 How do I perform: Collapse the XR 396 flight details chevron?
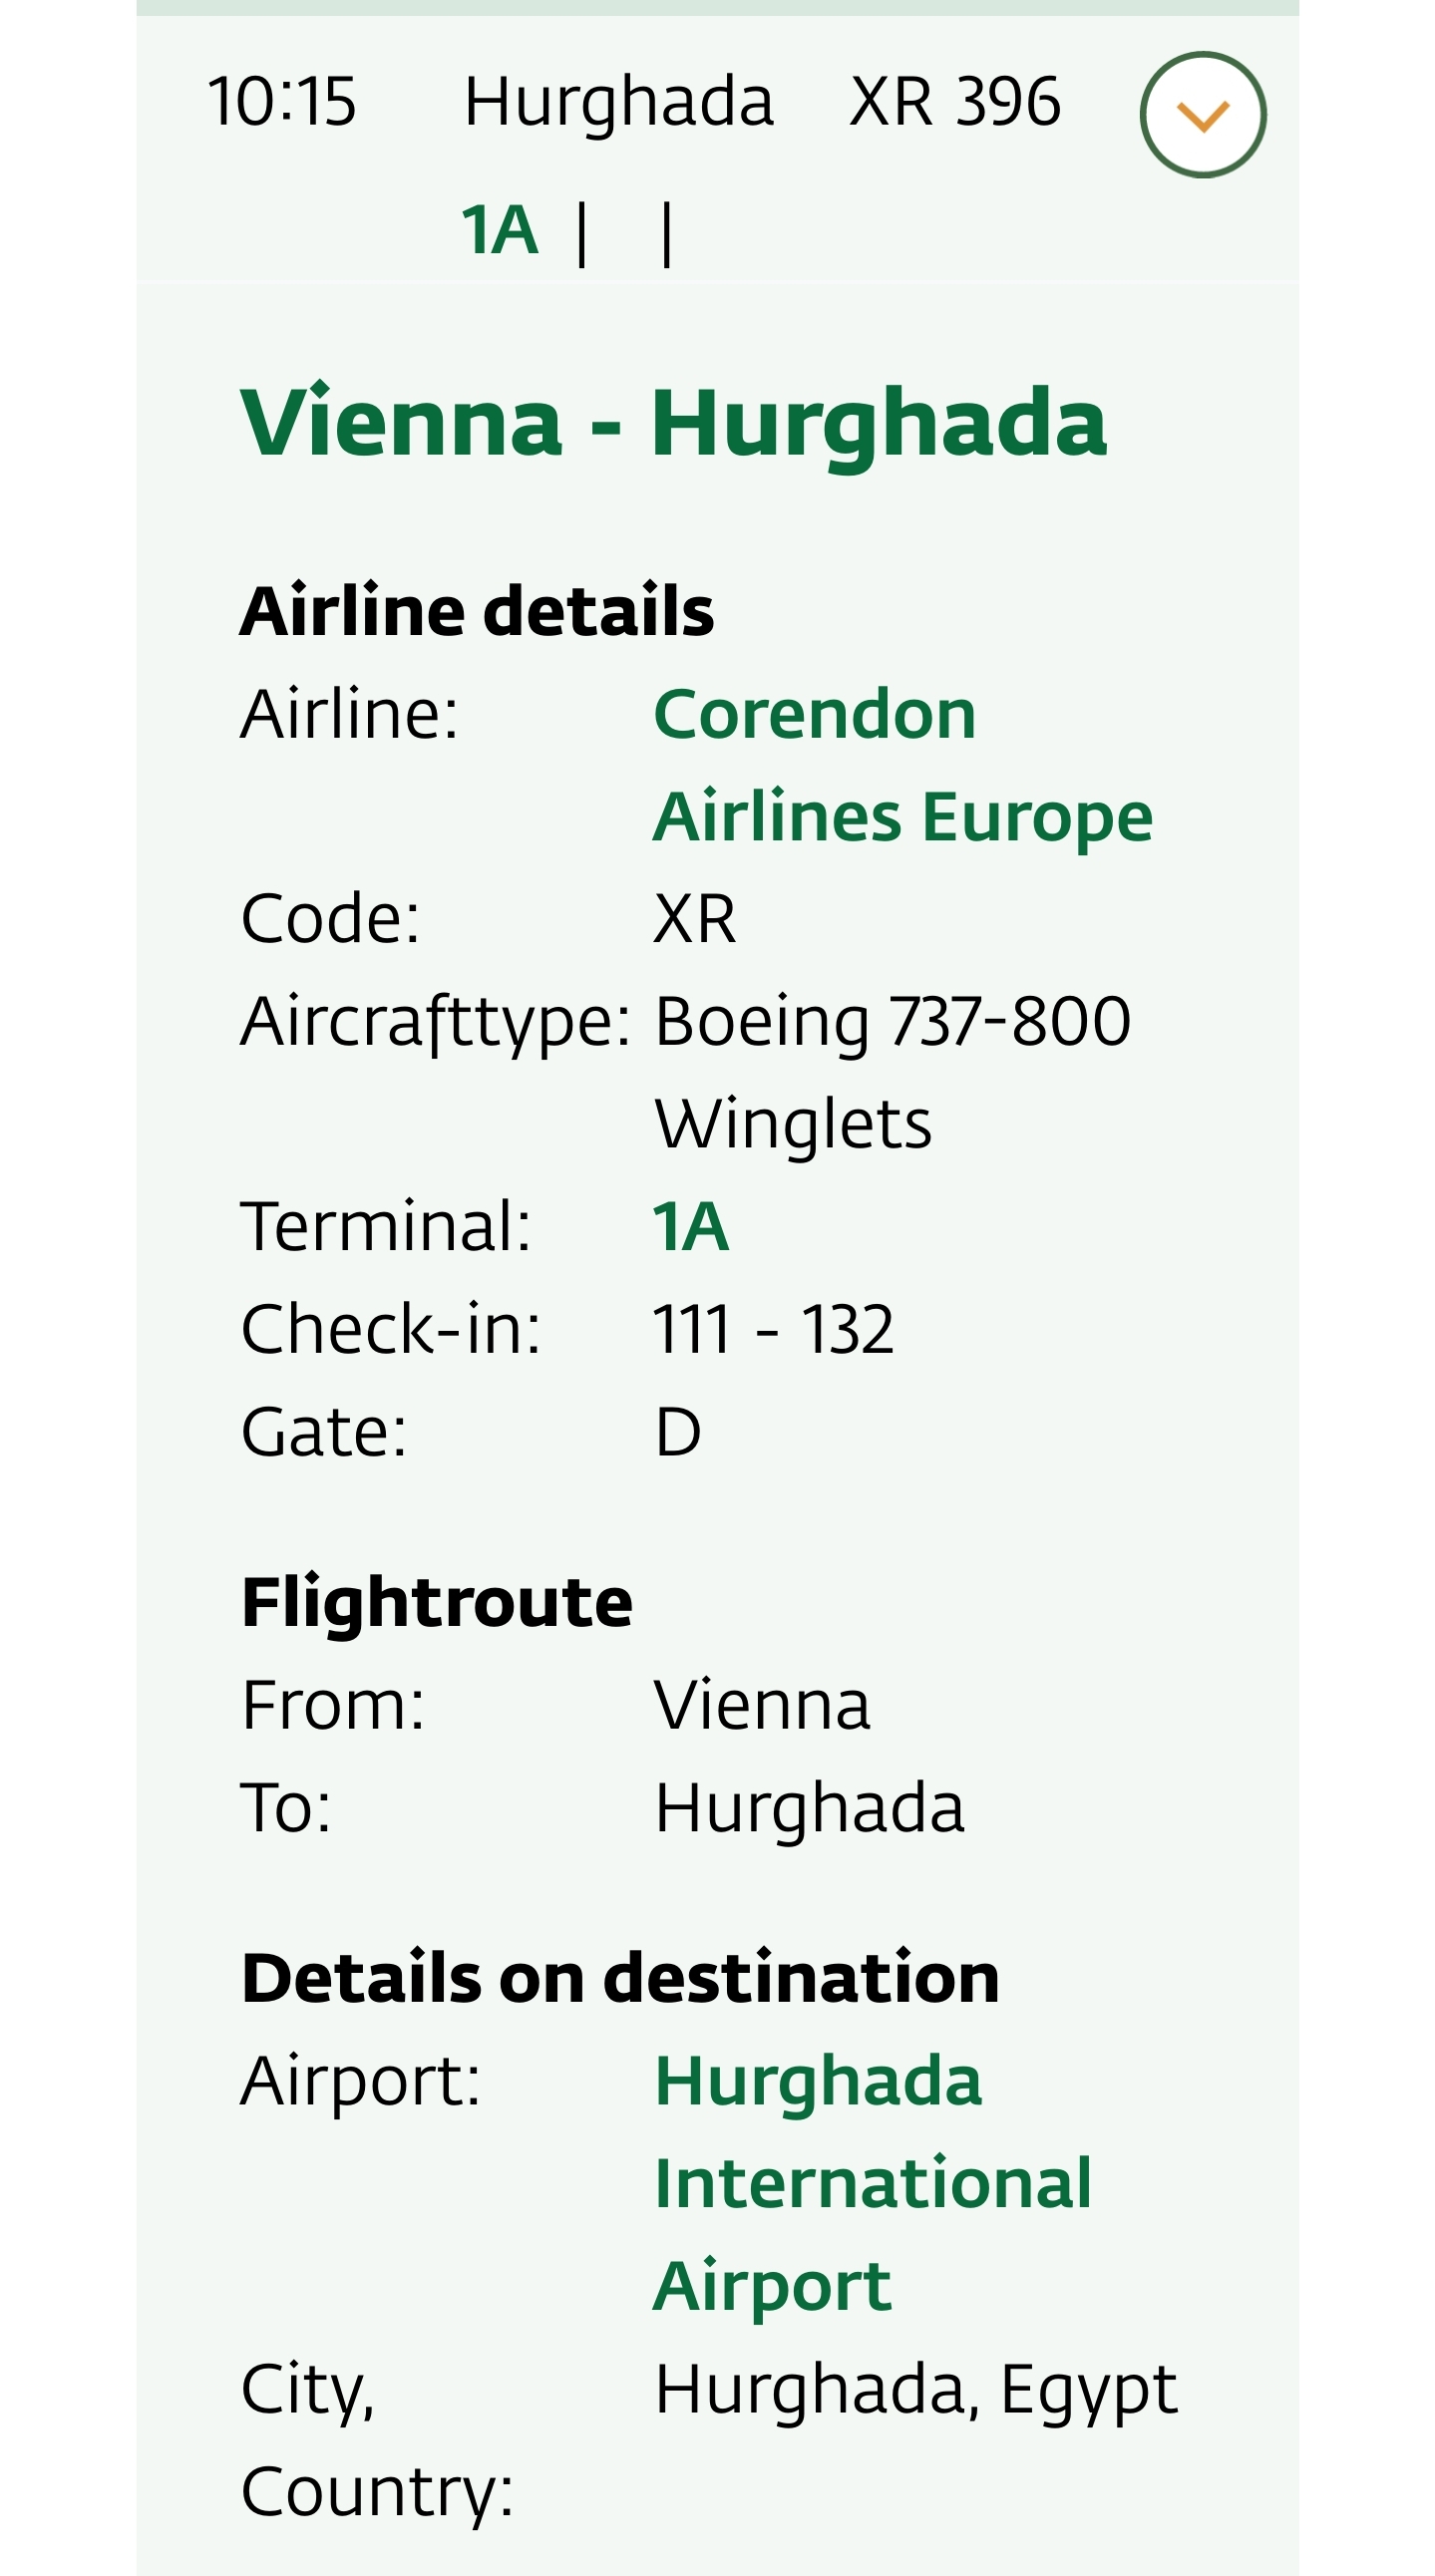coord(1203,115)
